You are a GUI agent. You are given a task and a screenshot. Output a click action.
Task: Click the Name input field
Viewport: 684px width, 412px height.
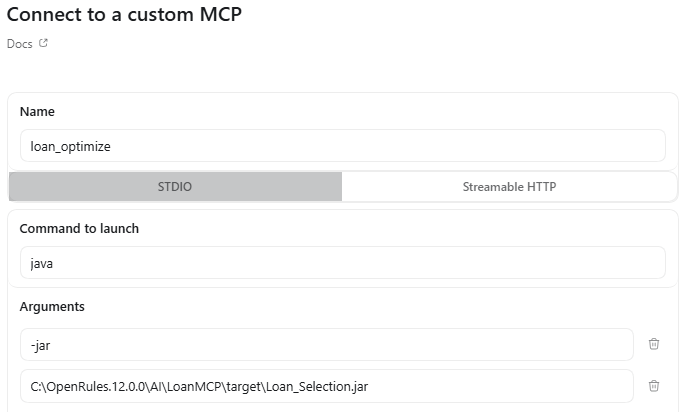342,146
